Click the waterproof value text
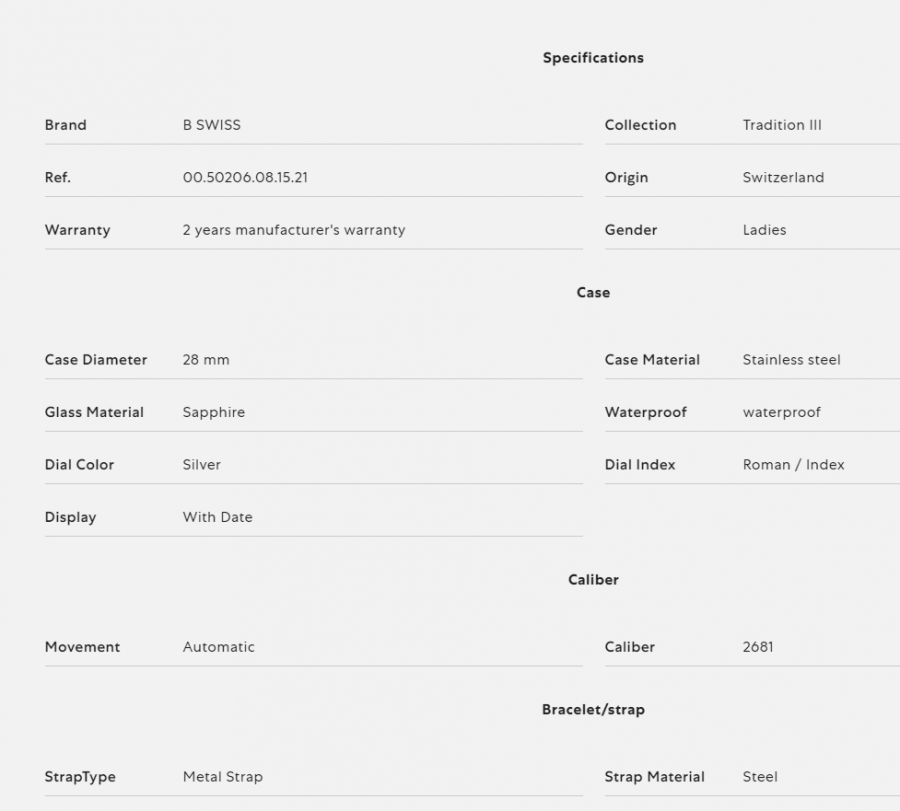The image size is (900, 811). 781,412
